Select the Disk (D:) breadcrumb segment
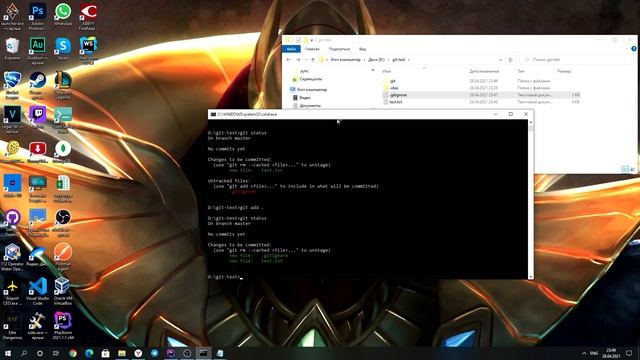Screen dimensions: 640x360 [376, 60]
